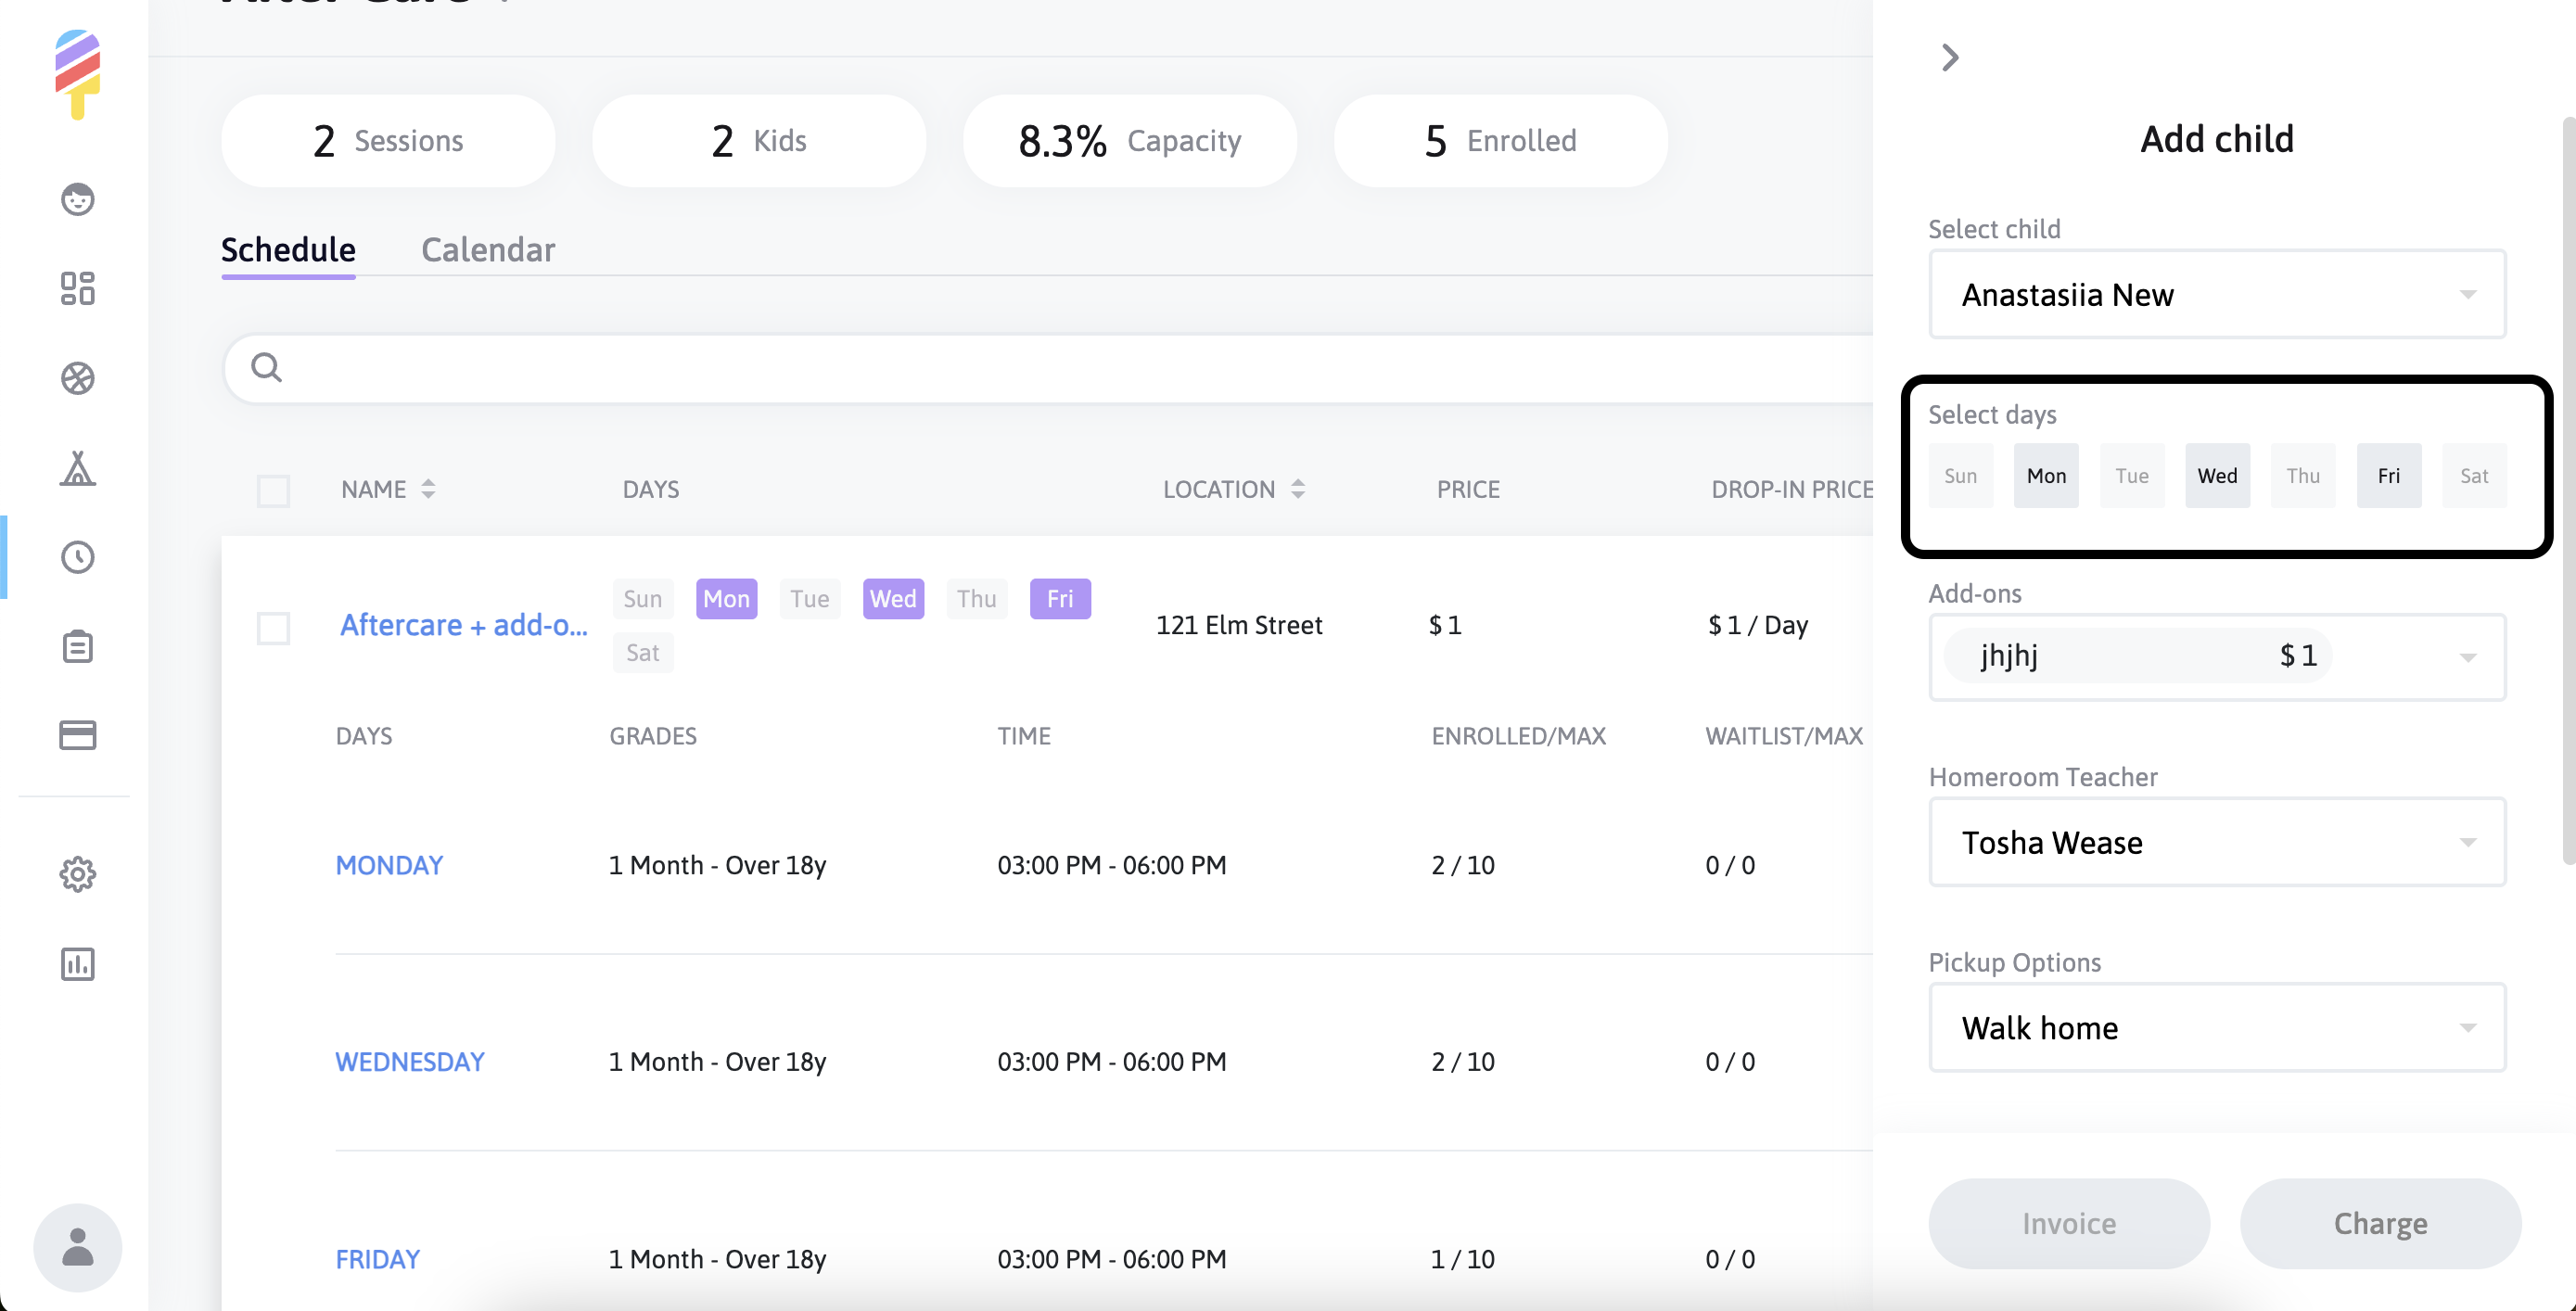This screenshot has height=1311, width=2576.
Task: Open the camp tent sidebar icon
Action: 77,467
